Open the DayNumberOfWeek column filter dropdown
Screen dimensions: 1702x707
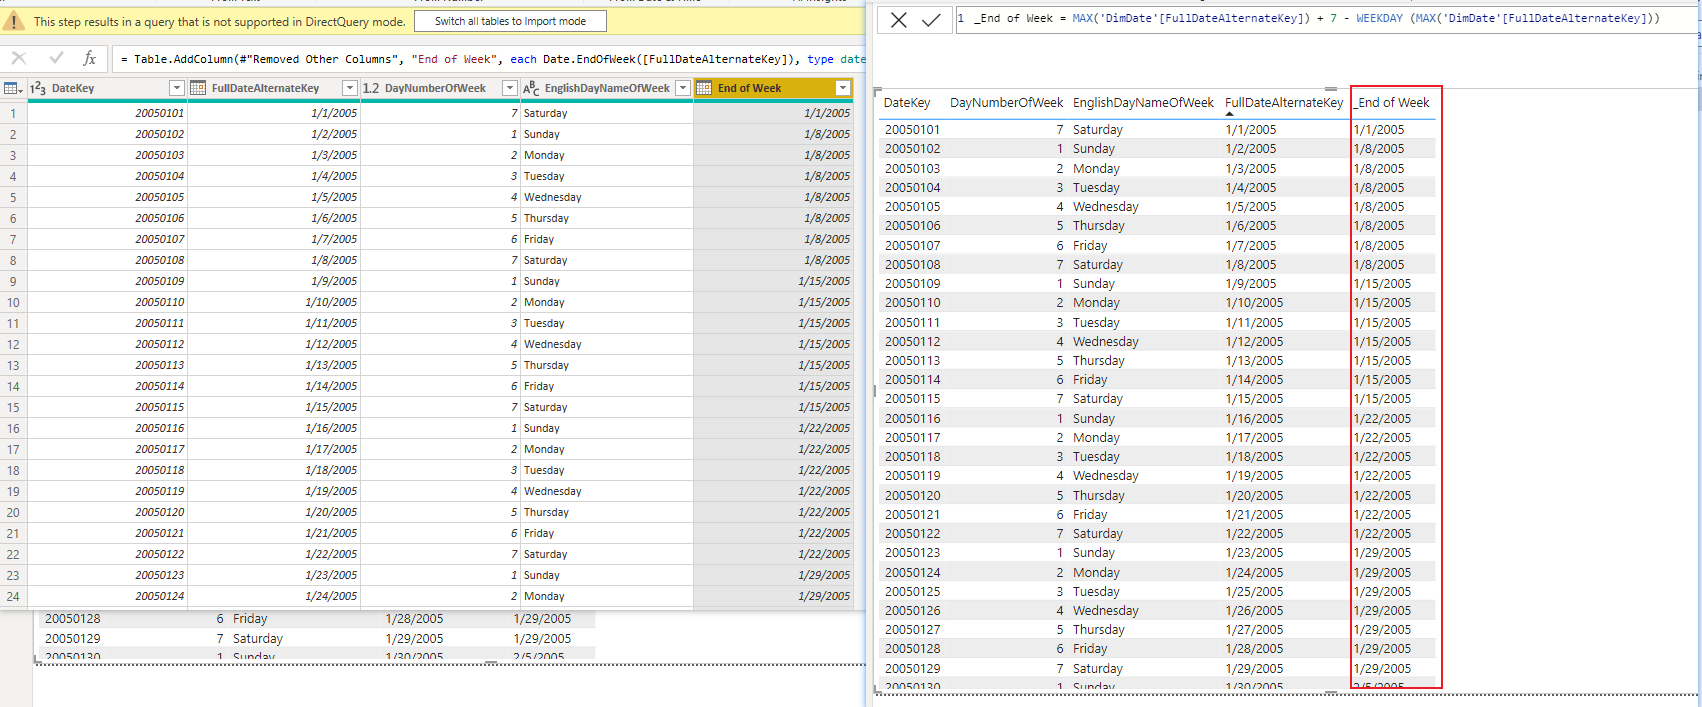[509, 88]
